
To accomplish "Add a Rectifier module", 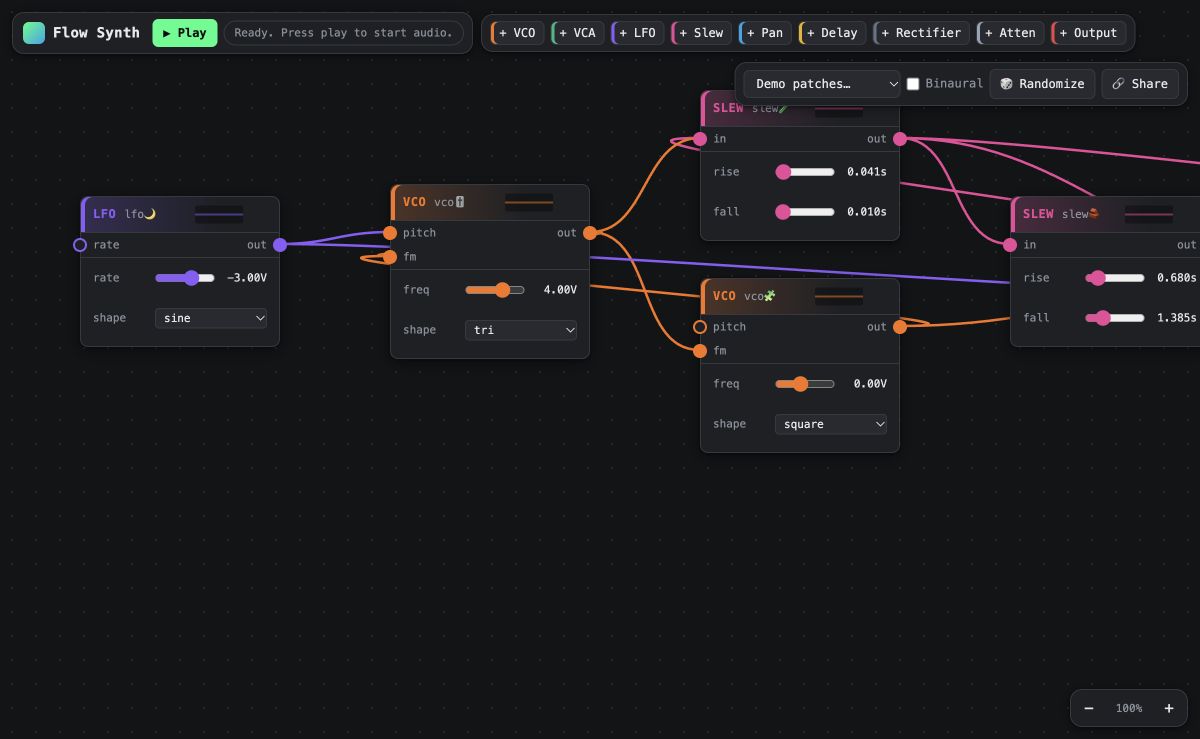I will [921, 33].
